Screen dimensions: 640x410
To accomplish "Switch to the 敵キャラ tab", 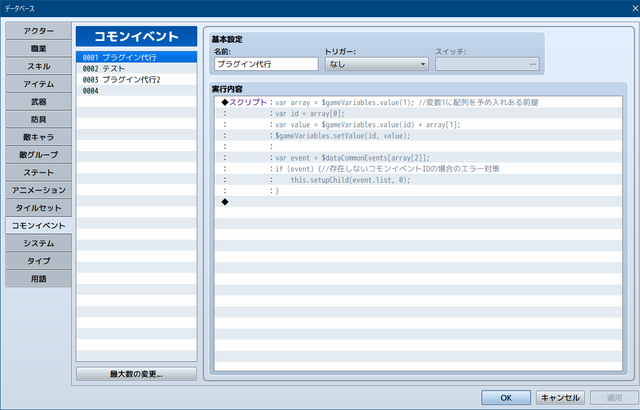I will (x=38, y=137).
